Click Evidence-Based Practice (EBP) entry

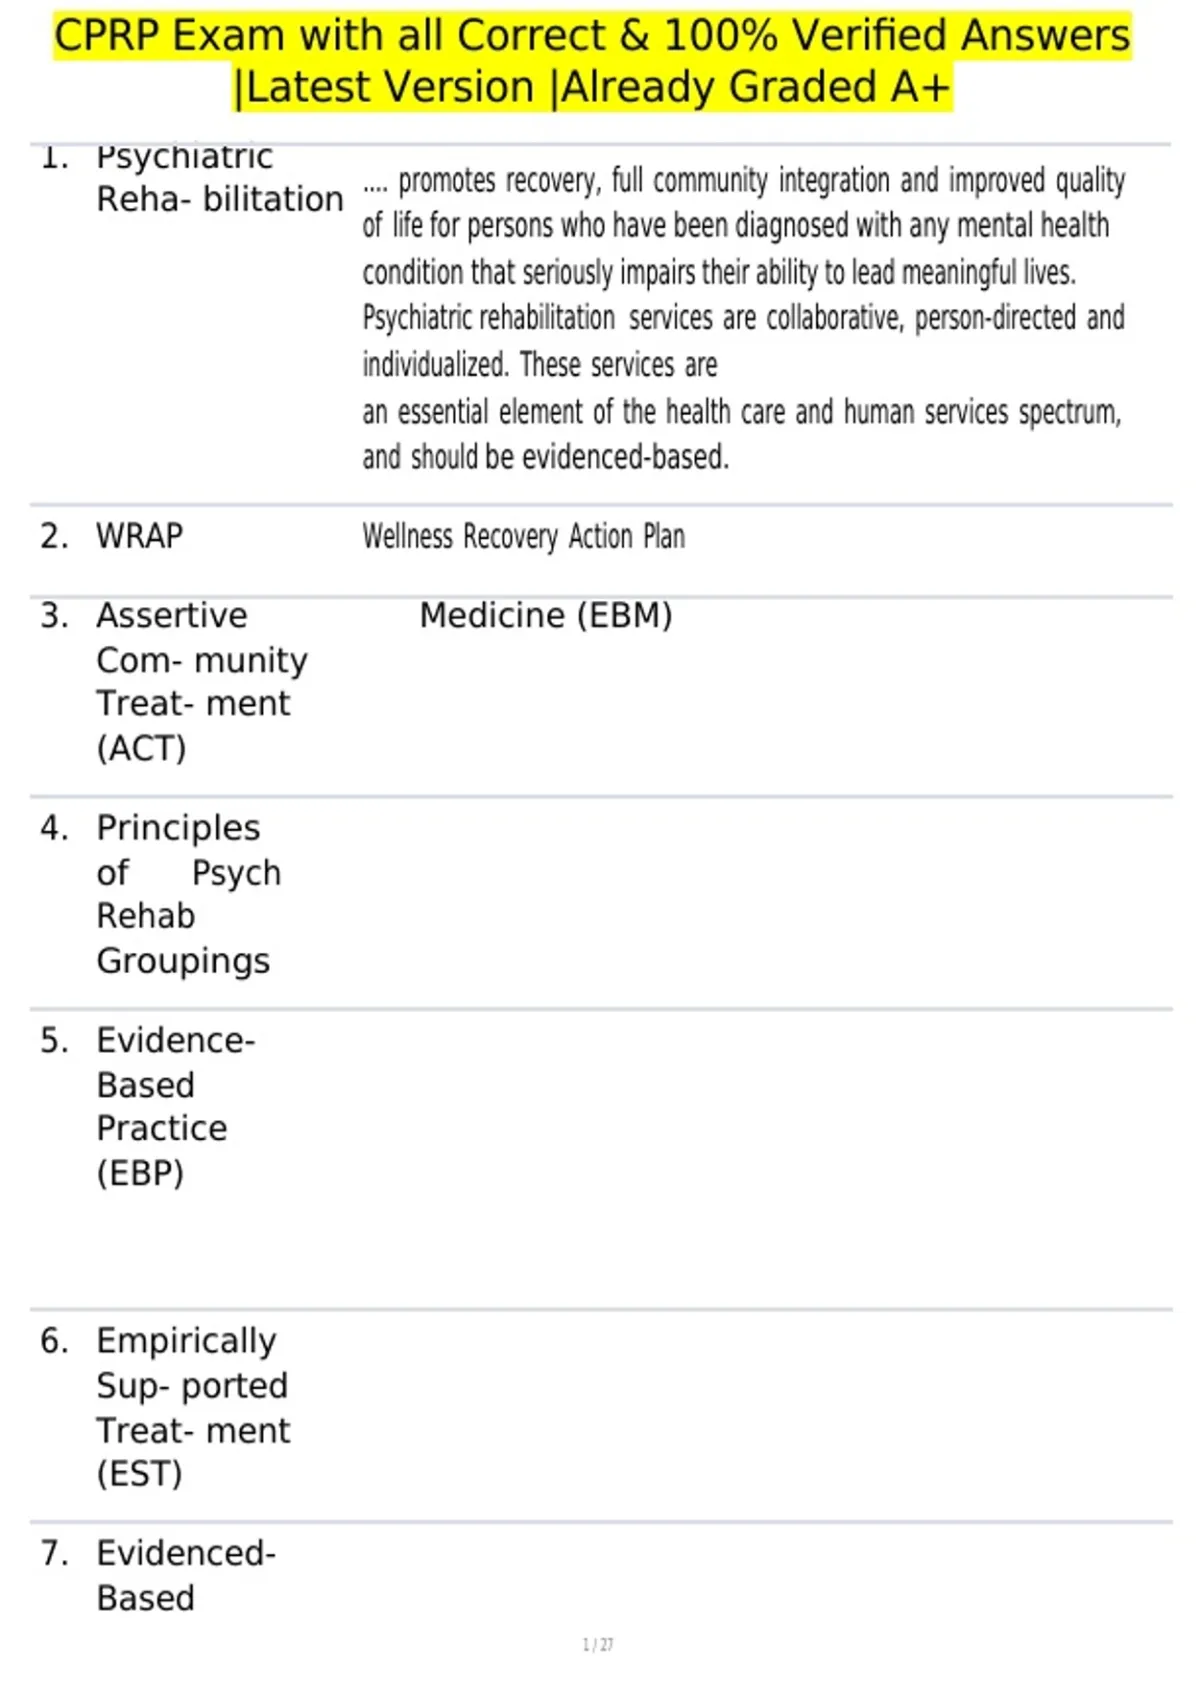[x=176, y=1106]
